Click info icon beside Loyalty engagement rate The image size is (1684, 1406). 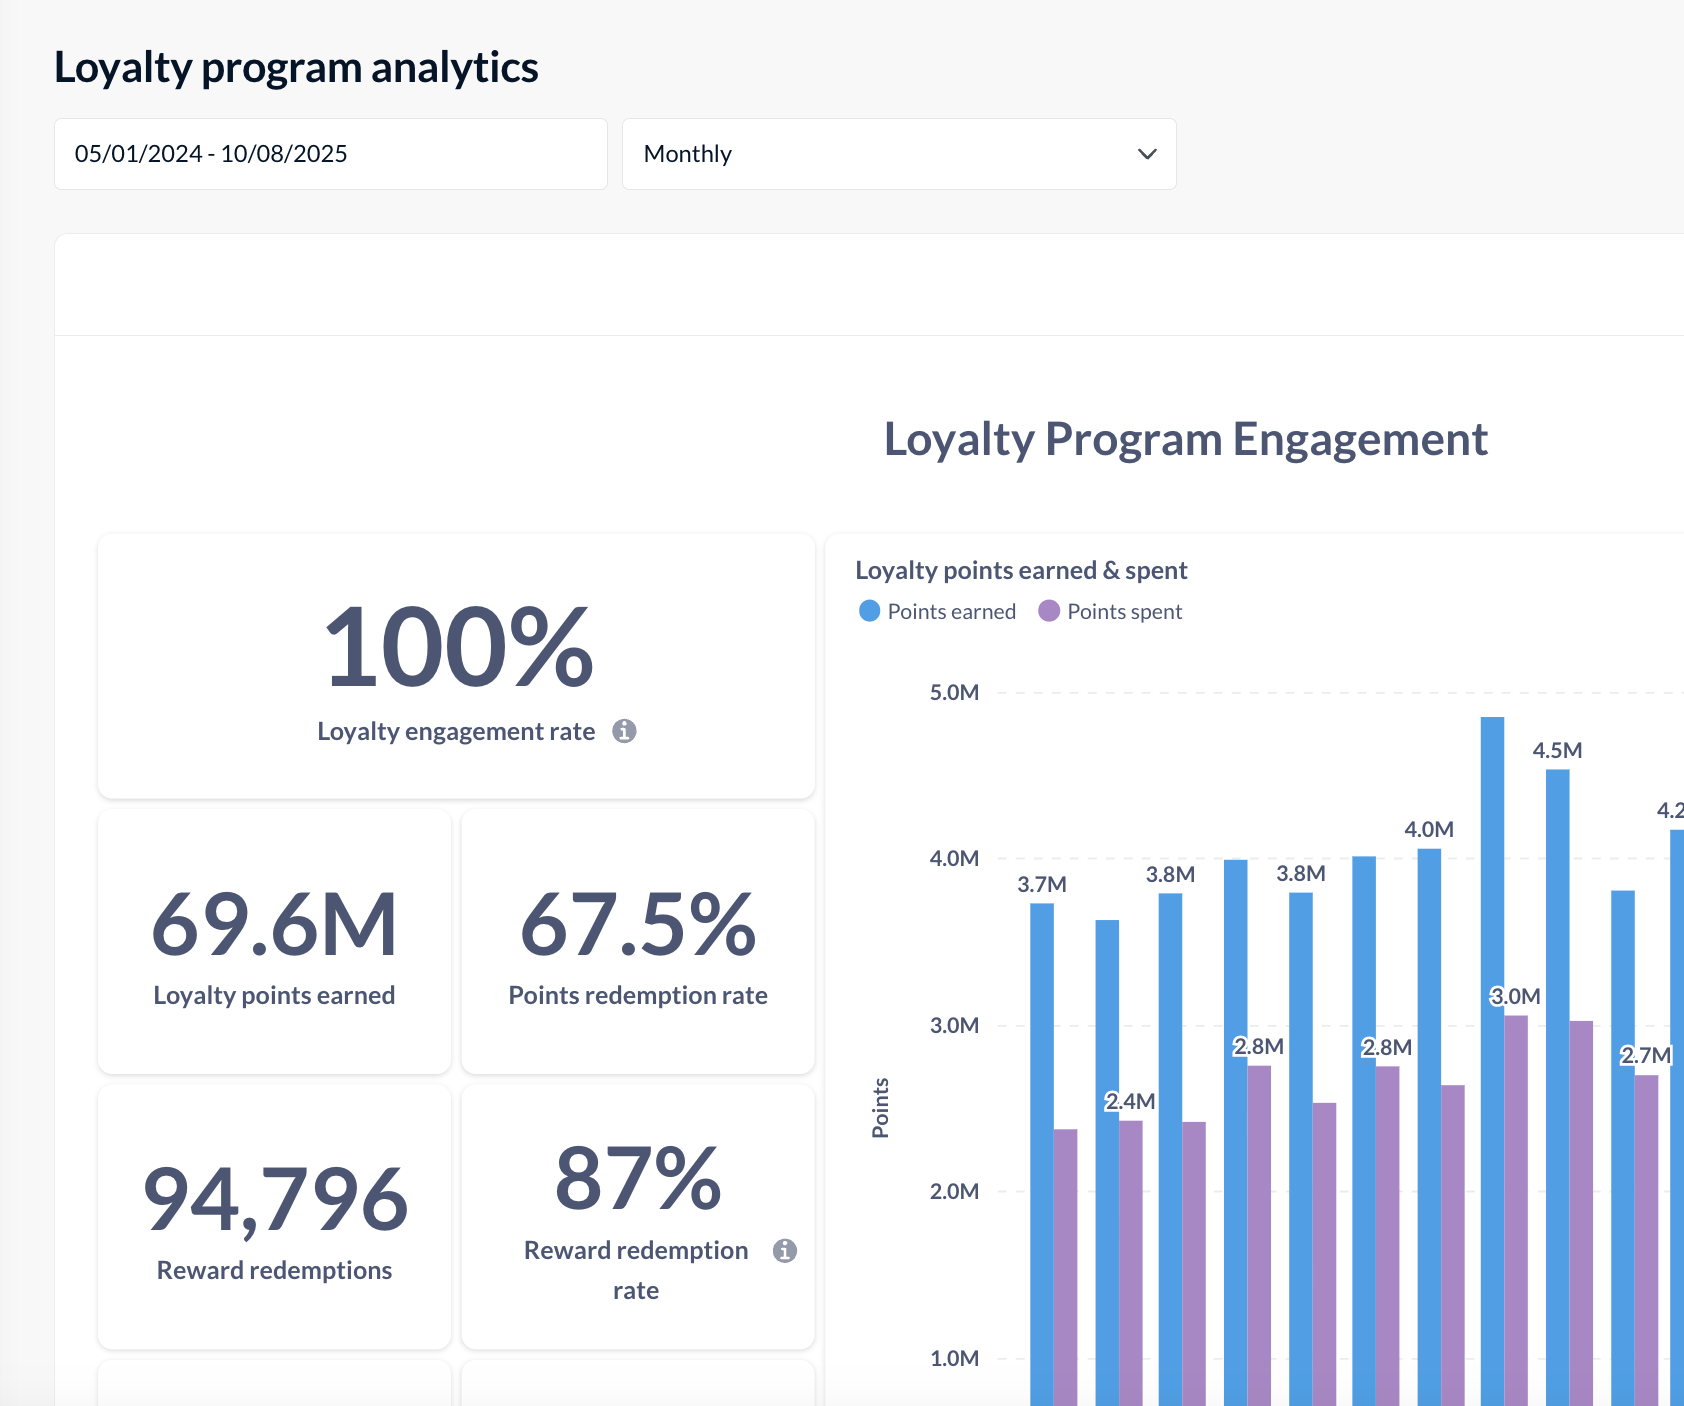[624, 731]
